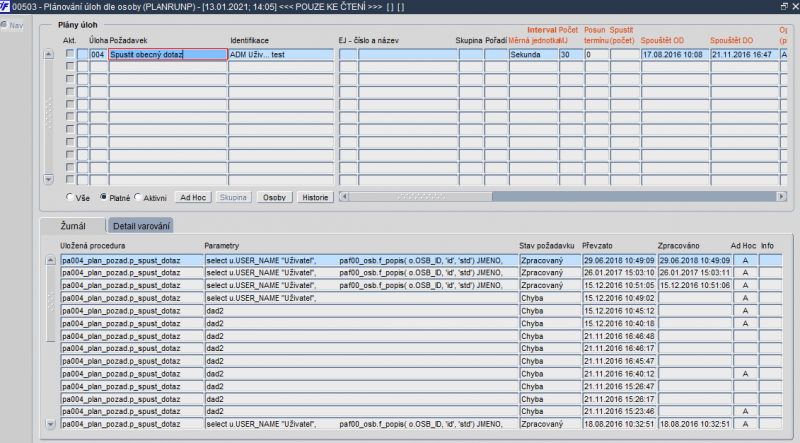Click Převzato value 21.11.2016 15:26:17
800x443 pixels.
coord(619,399)
